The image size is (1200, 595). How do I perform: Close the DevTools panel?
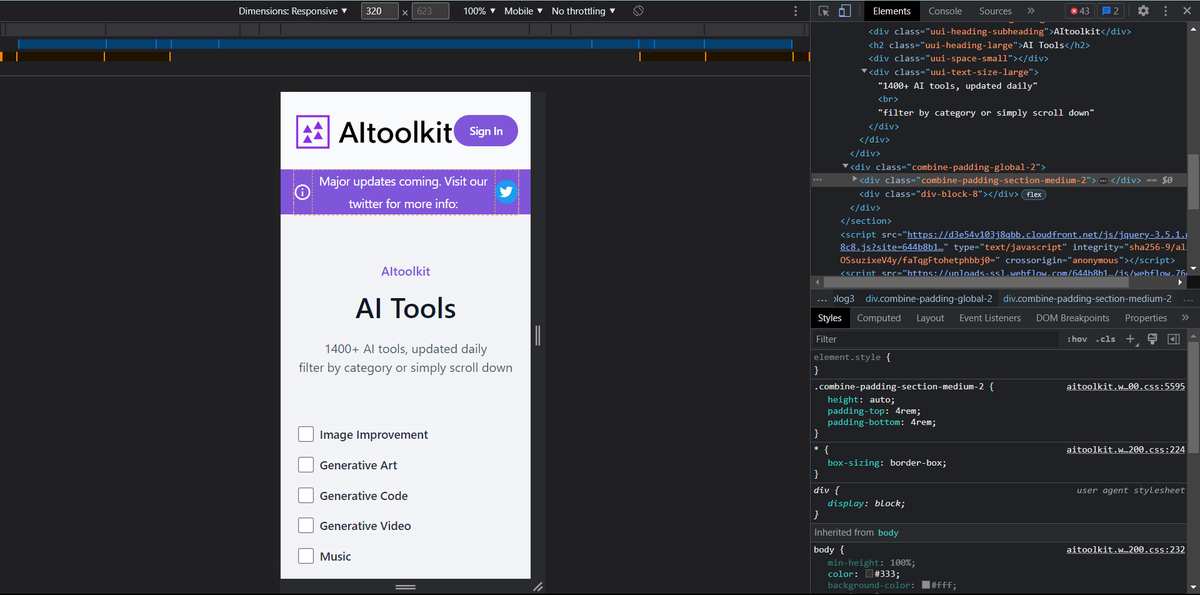(x=1187, y=11)
